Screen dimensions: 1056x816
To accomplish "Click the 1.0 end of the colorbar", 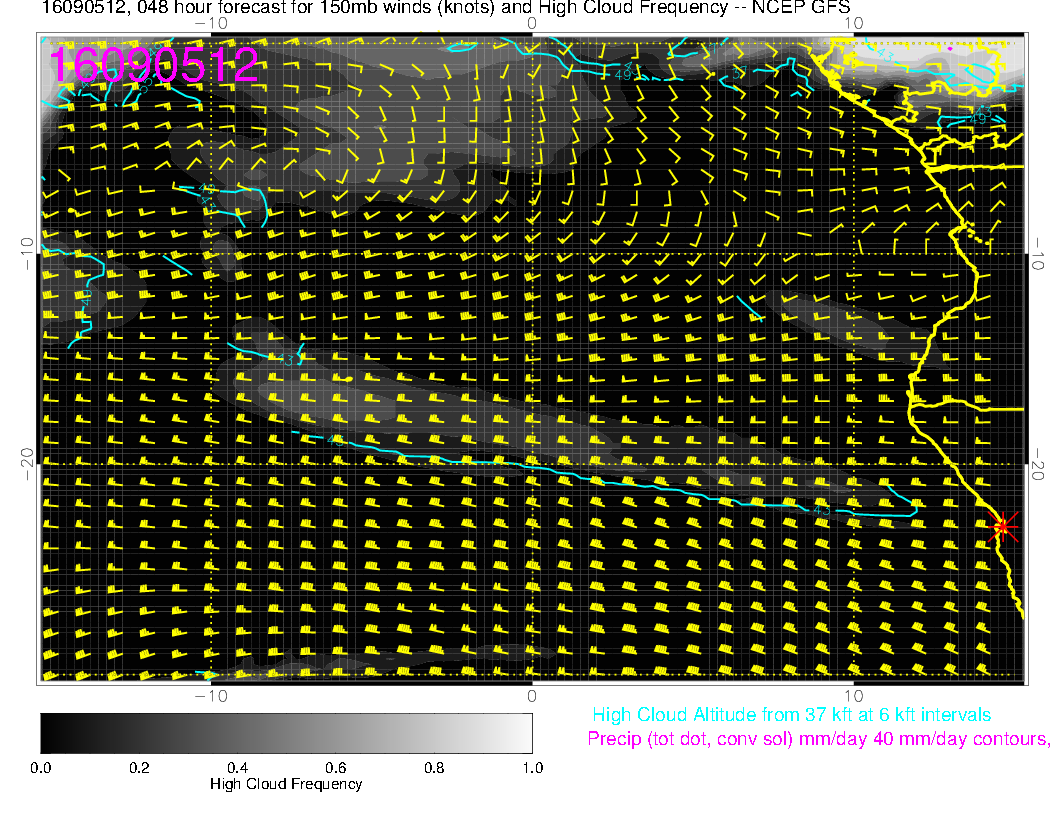I will 531,767.
